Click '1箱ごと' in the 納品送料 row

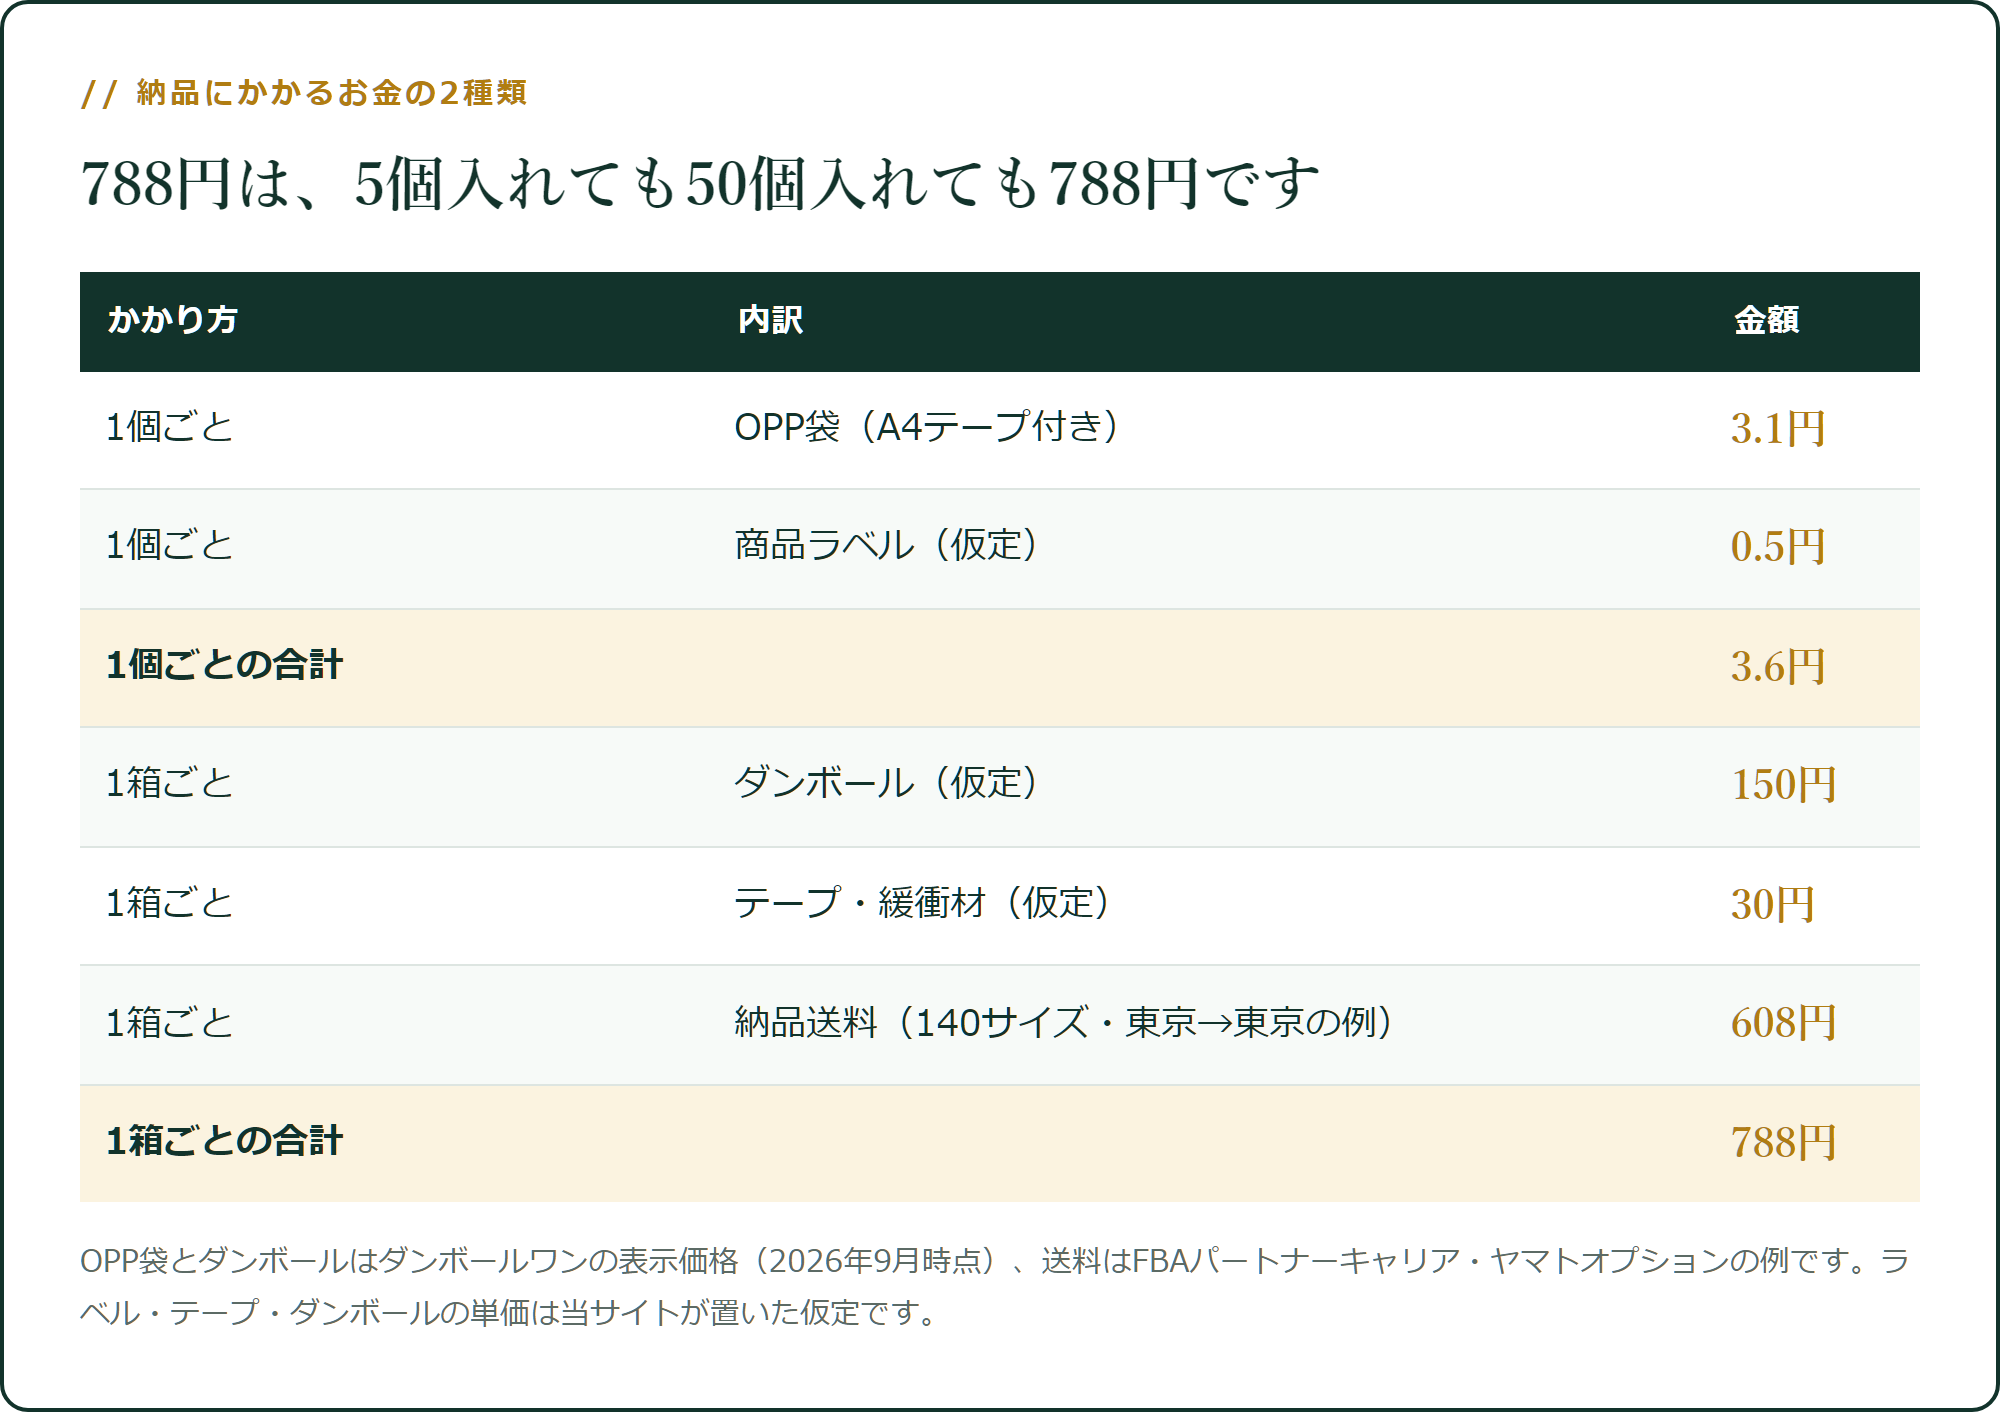click(x=170, y=1023)
